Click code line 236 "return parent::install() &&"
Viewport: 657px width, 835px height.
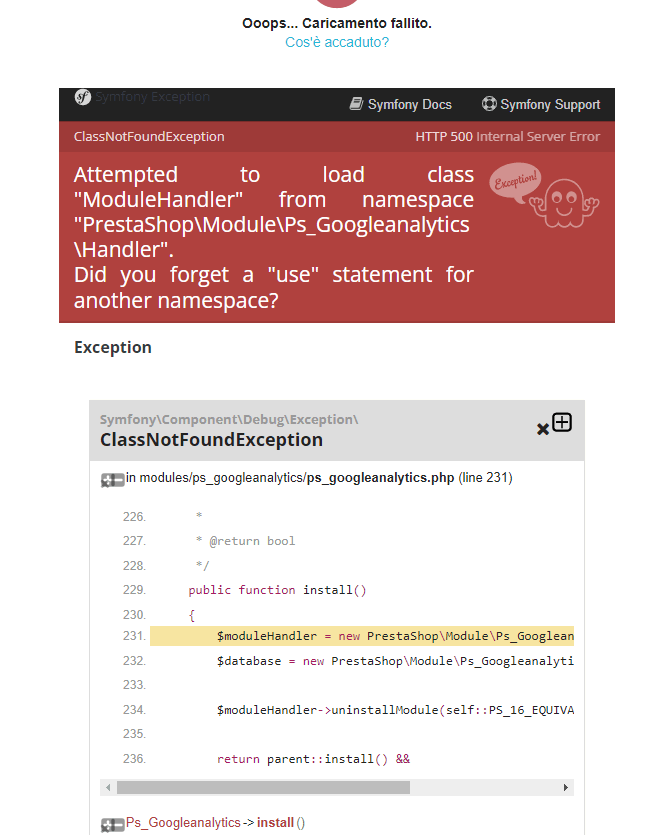(x=313, y=759)
